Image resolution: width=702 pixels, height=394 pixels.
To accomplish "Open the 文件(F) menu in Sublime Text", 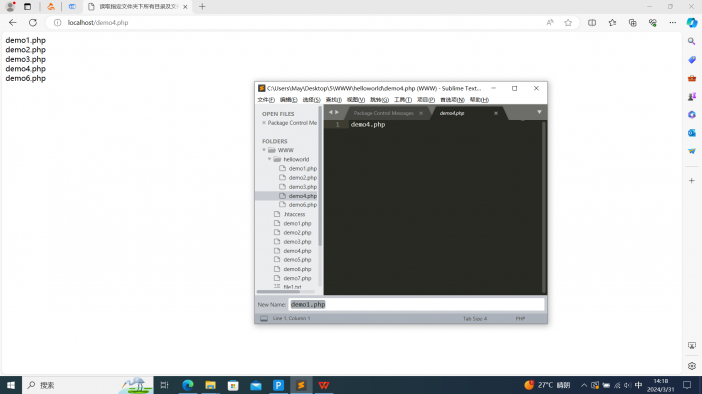I will (x=266, y=100).
